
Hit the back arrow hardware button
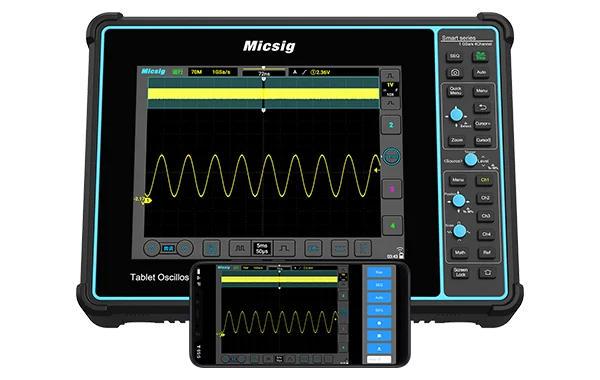pyautogui.click(x=482, y=108)
